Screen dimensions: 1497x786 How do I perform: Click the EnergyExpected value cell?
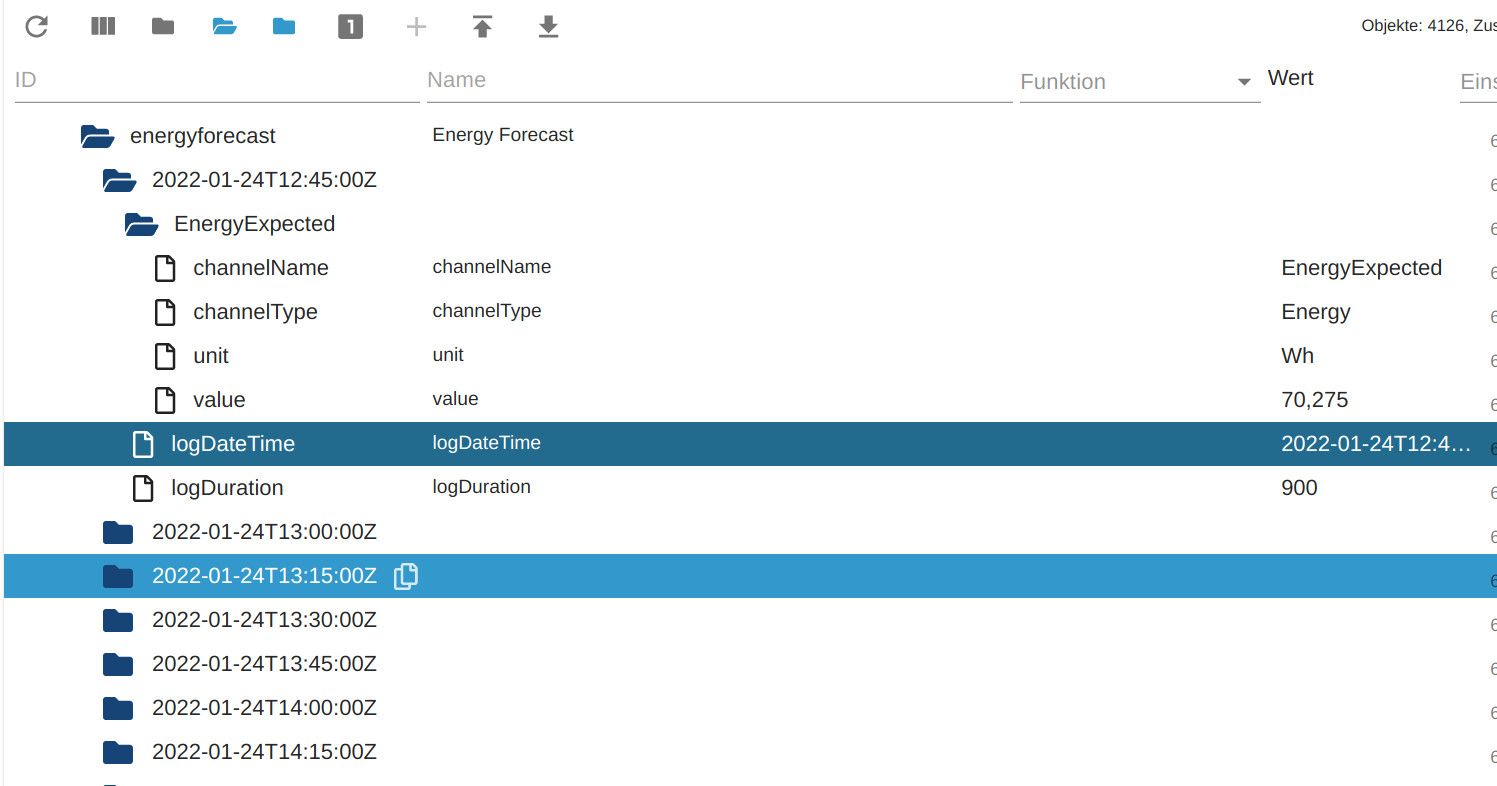pyautogui.click(x=1361, y=268)
